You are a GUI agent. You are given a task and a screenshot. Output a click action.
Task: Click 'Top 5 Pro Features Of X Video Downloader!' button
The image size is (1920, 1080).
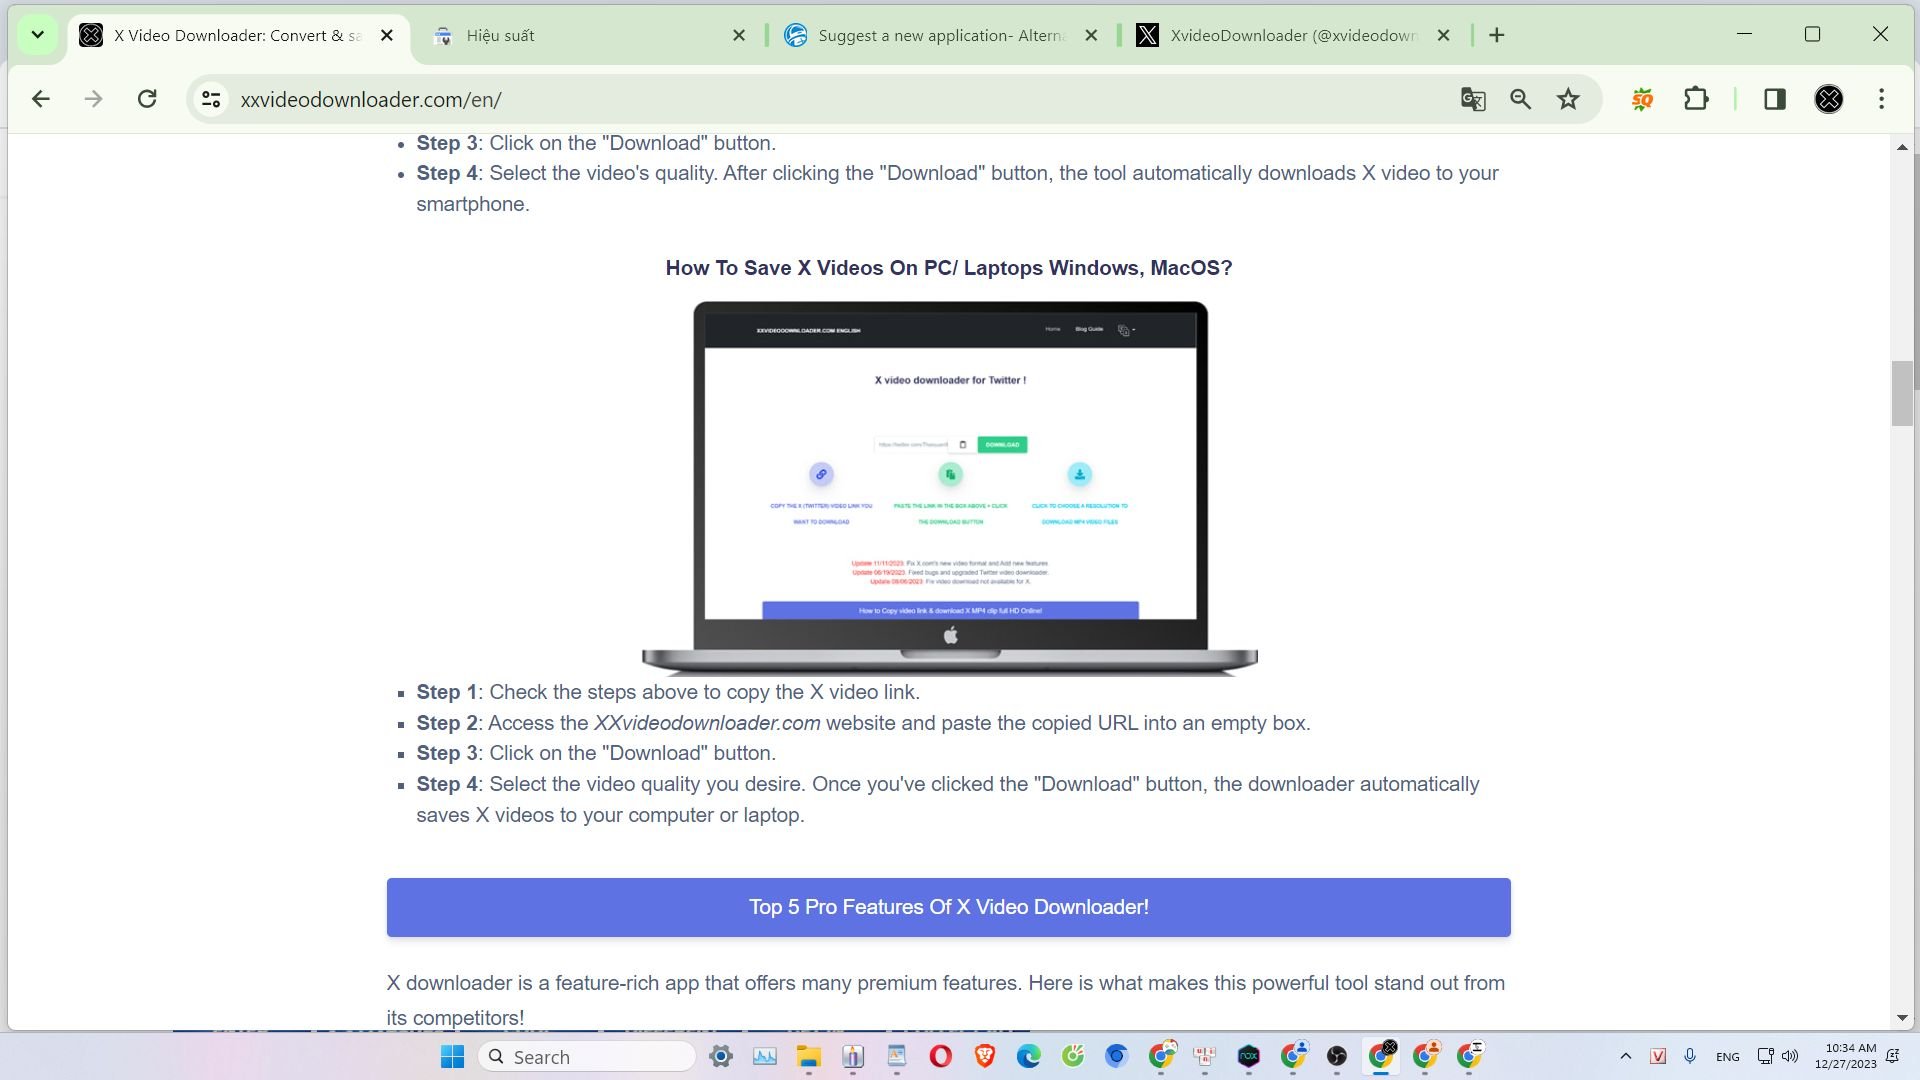948,906
